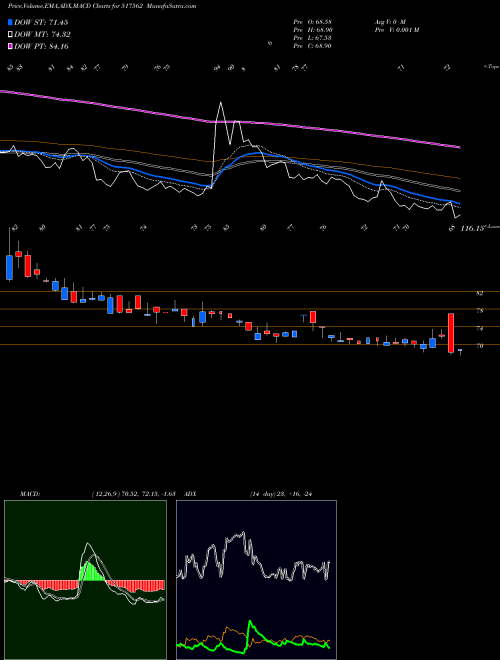Click the 116.15 price label
The width and height of the screenshot is (500, 660).
click(x=472, y=228)
